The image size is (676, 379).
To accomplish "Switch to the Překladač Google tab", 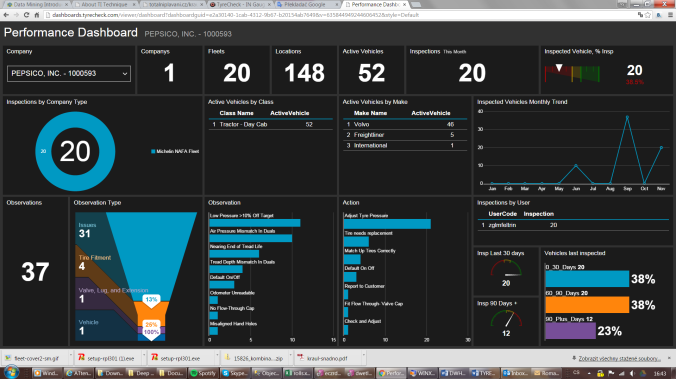I will pos(307,4).
